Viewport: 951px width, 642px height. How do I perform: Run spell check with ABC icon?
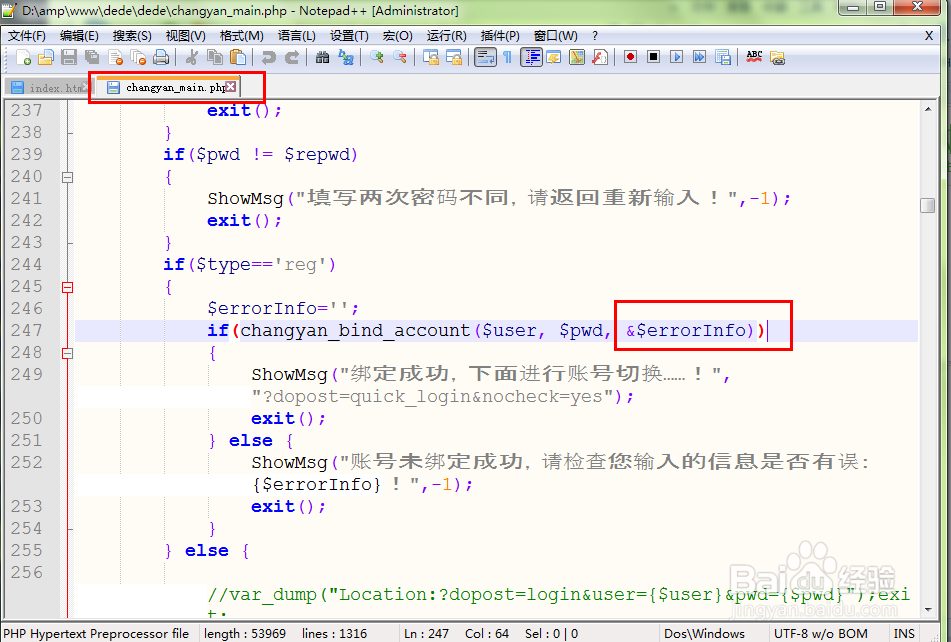[754, 58]
